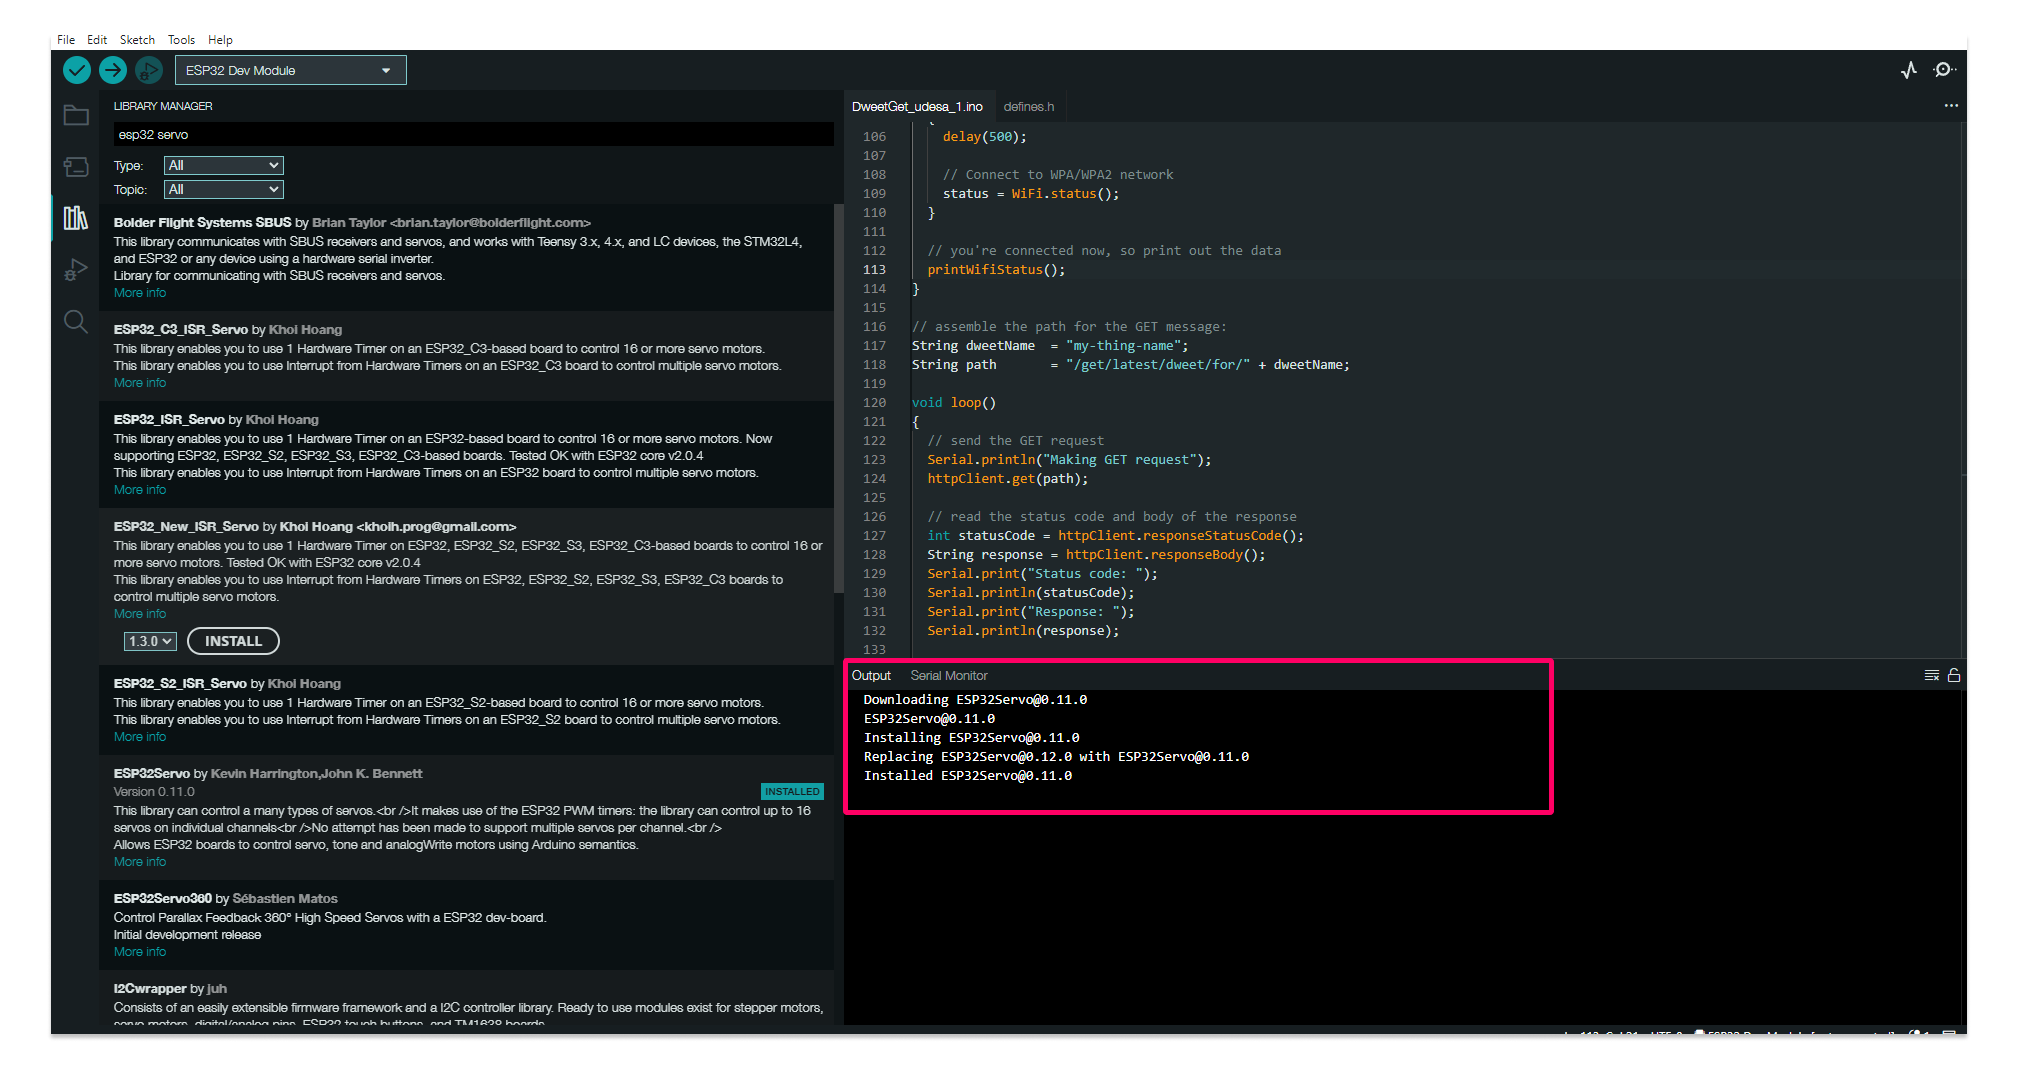Image resolution: width=2018 pixels, height=1068 pixels.
Task: Expand the Type filter dropdown
Action: (224, 165)
